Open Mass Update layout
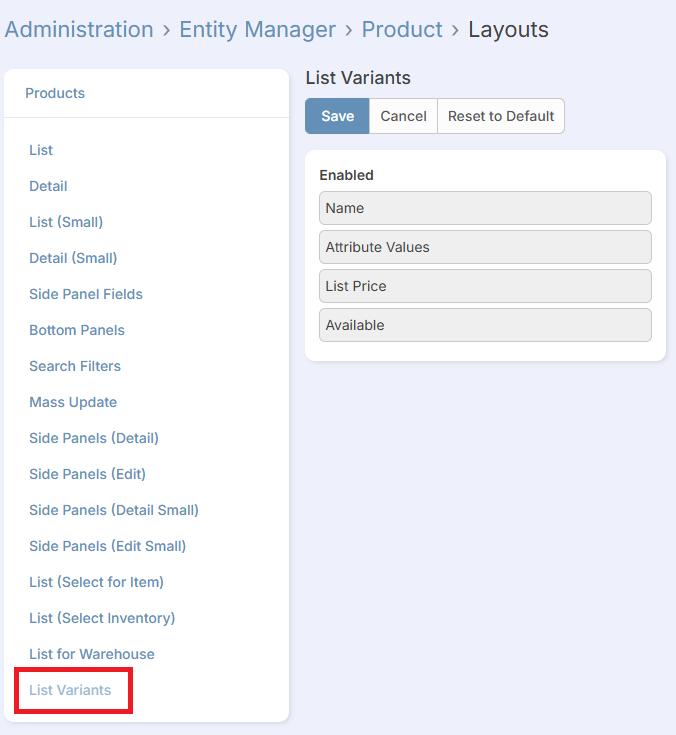 click(x=73, y=402)
